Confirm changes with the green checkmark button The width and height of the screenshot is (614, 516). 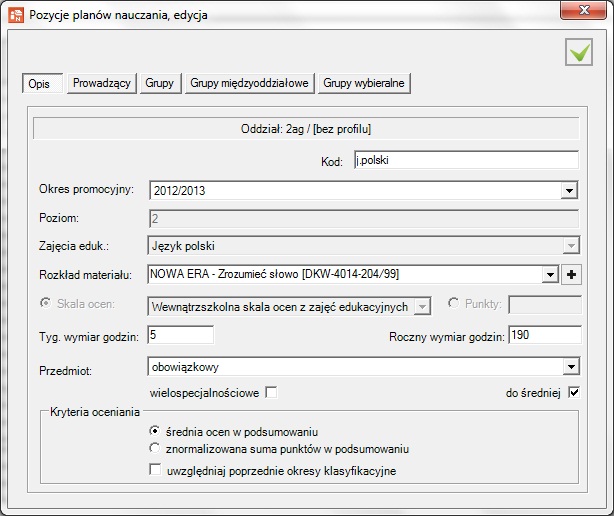tap(579, 52)
